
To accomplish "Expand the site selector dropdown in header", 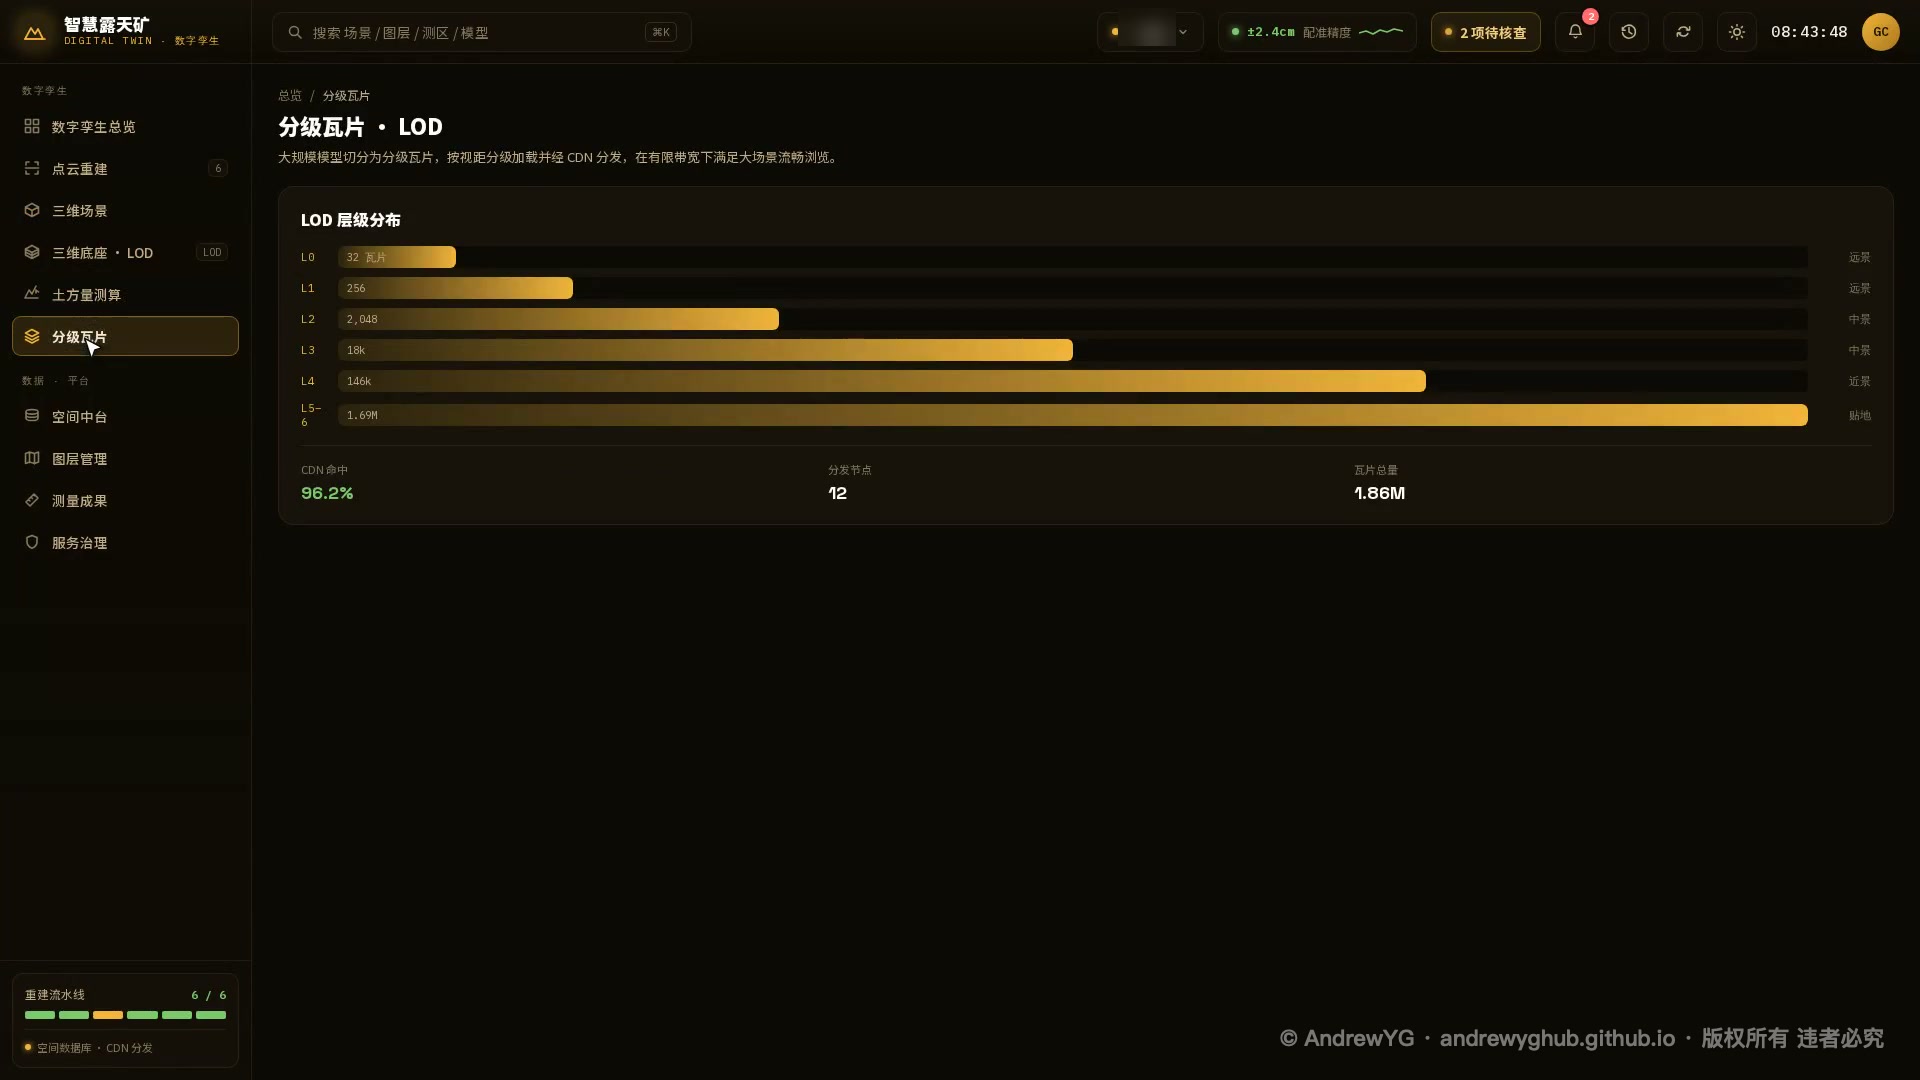I will click(1150, 32).
